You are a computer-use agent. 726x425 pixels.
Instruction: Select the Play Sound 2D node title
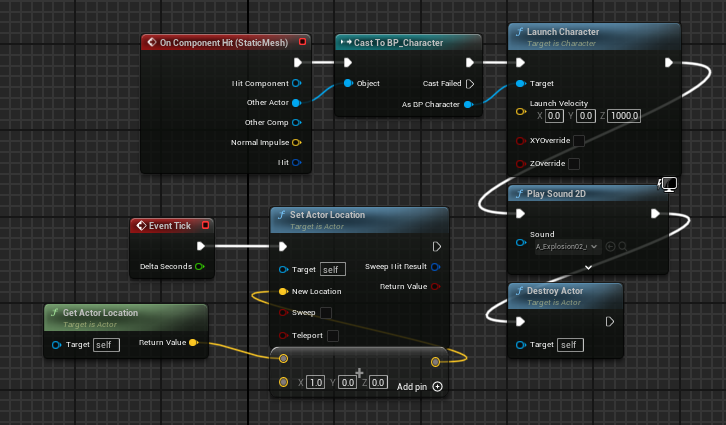coord(556,194)
